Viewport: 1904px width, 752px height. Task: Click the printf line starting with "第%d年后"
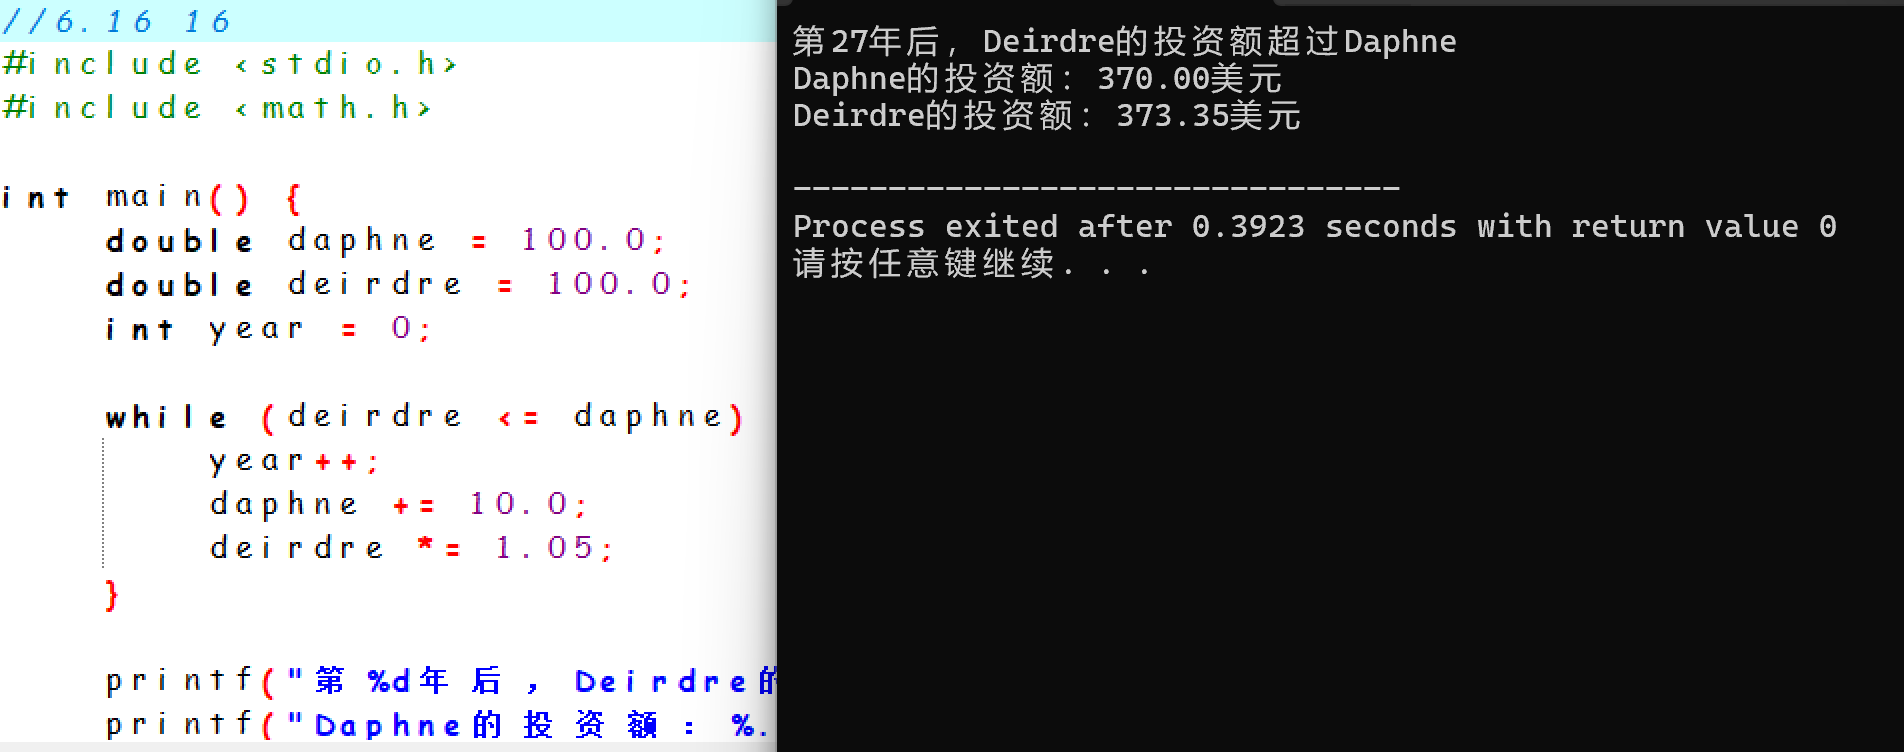(441, 682)
